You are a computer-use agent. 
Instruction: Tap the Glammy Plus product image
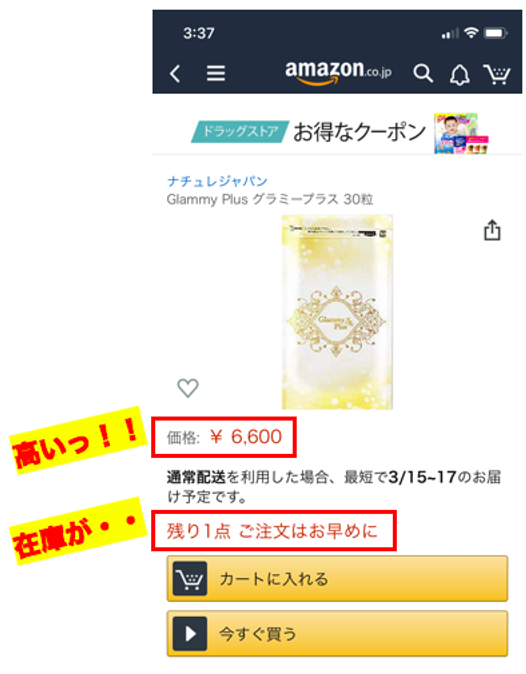pyautogui.click(x=337, y=312)
